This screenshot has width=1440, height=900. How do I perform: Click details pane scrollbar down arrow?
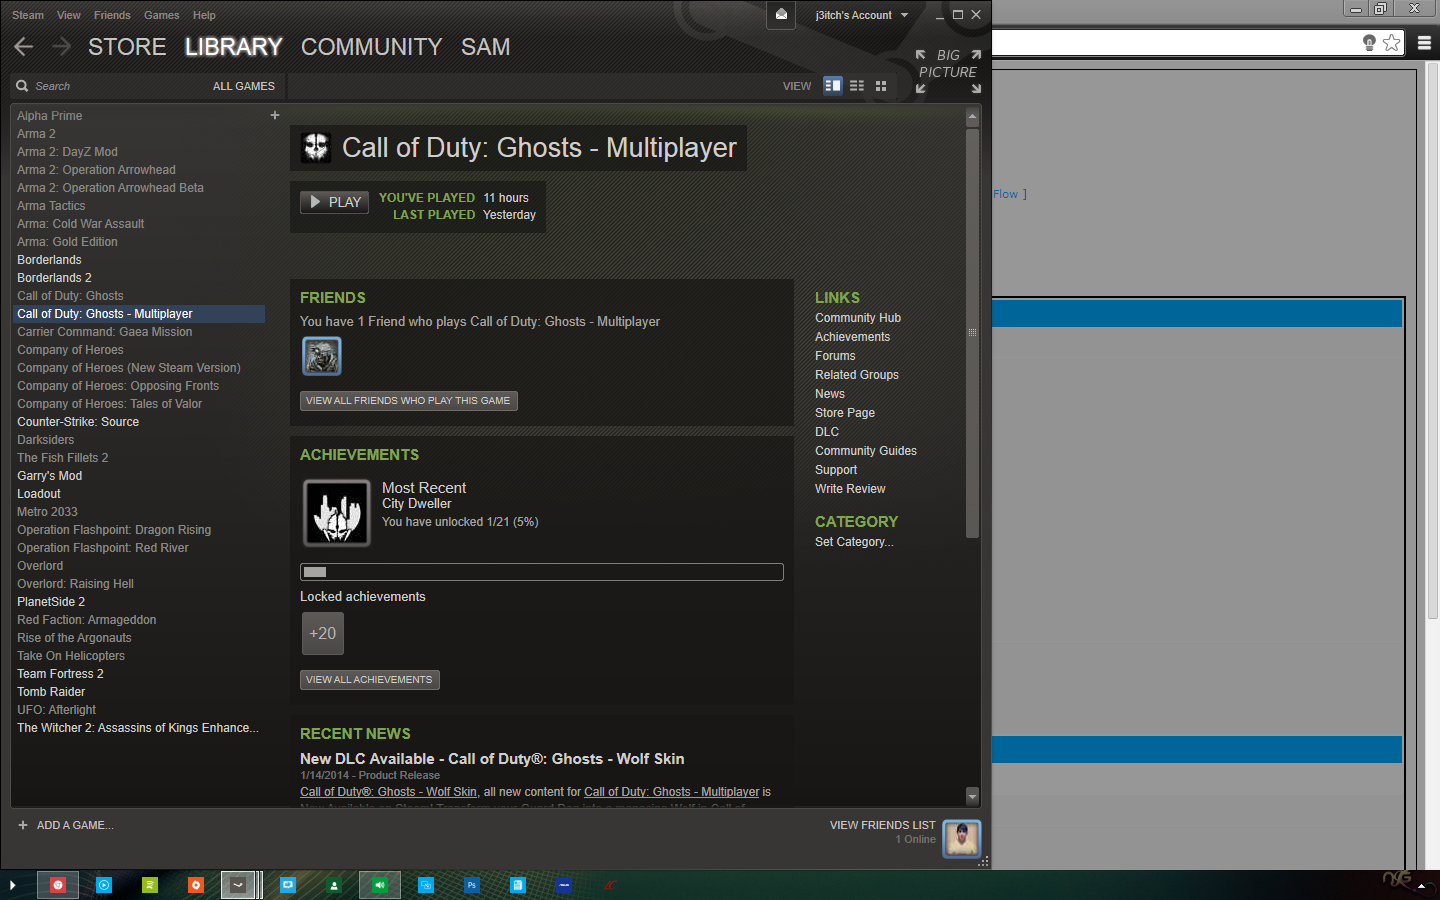[972, 796]
